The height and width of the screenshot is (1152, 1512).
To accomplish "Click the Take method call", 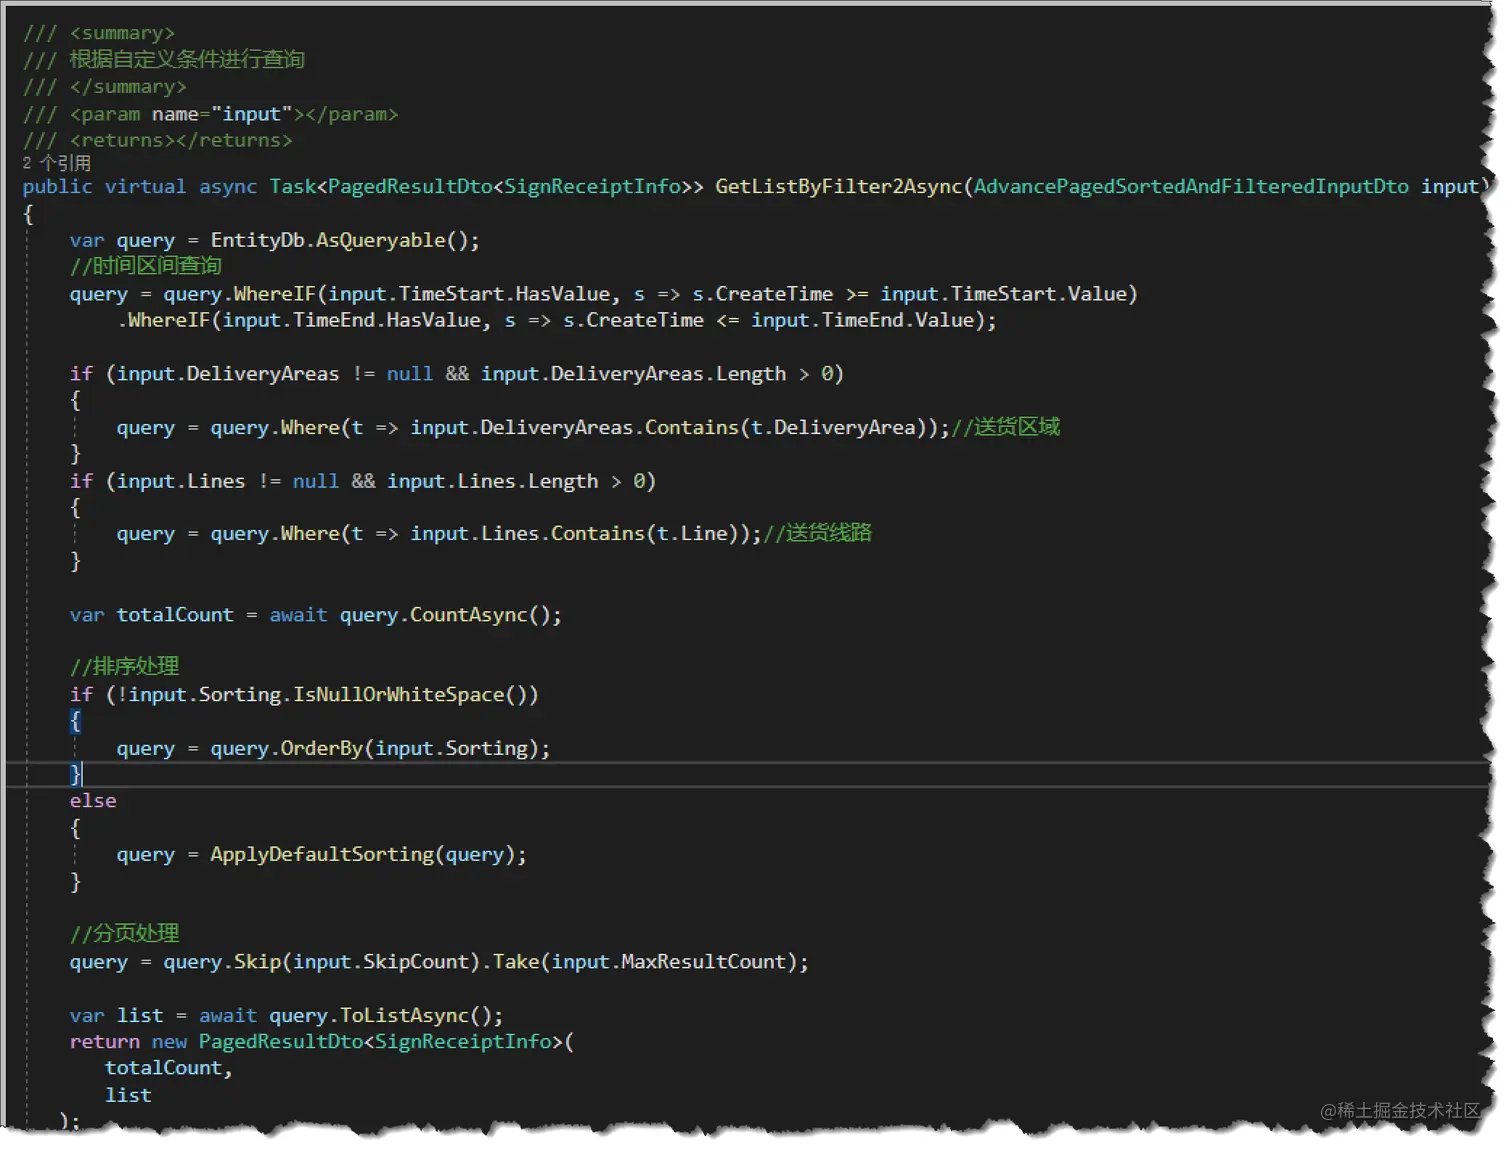I will click(x=516, y=961).
